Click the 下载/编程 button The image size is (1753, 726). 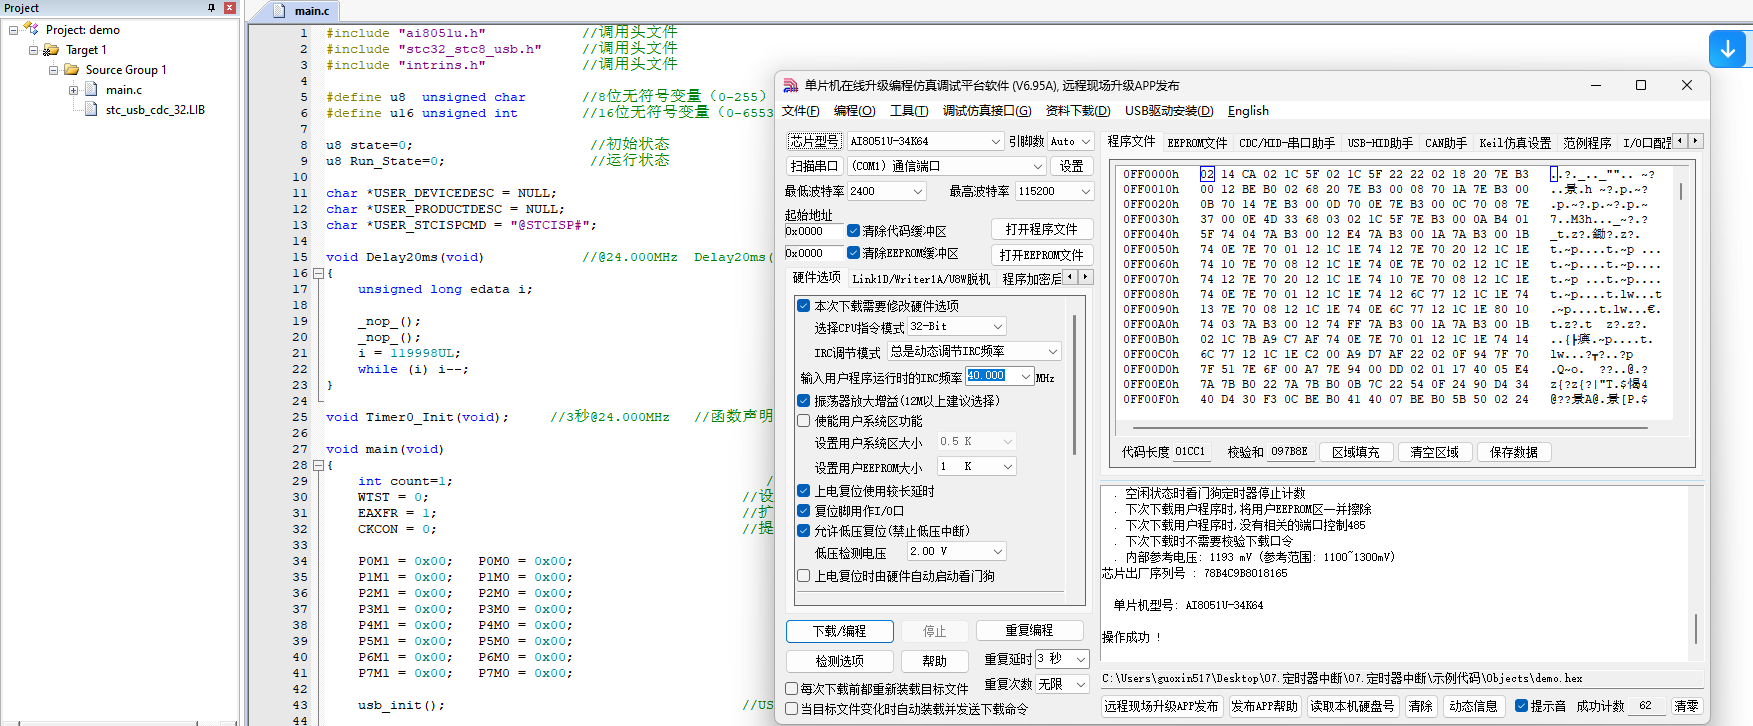pyautogui.click(x=839, y=631)
